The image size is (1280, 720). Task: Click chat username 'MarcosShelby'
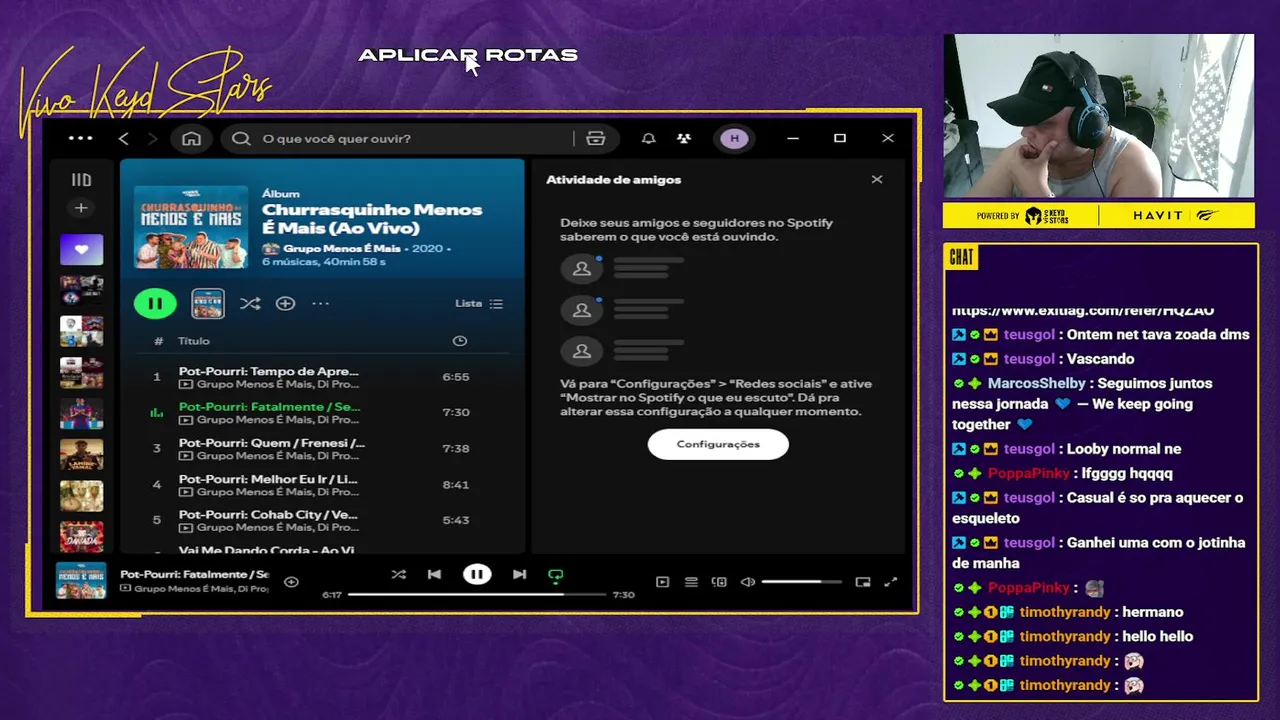[x=1036, y=383]
